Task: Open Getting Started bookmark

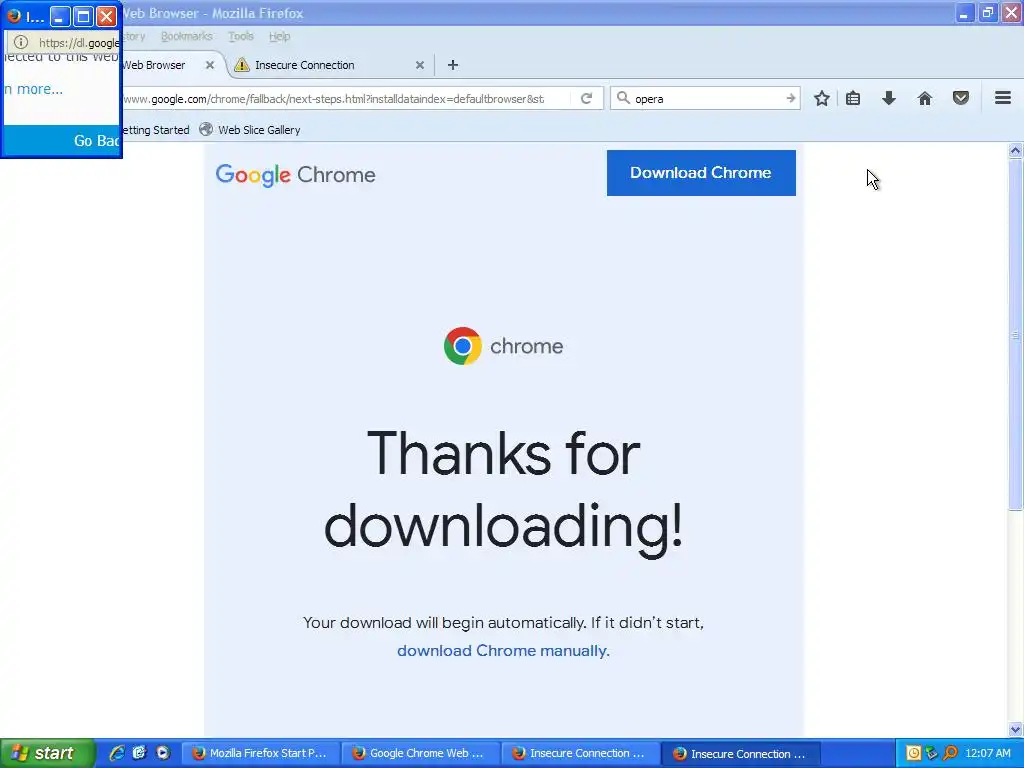Action: pyautogui.click(x=156, y=130)
